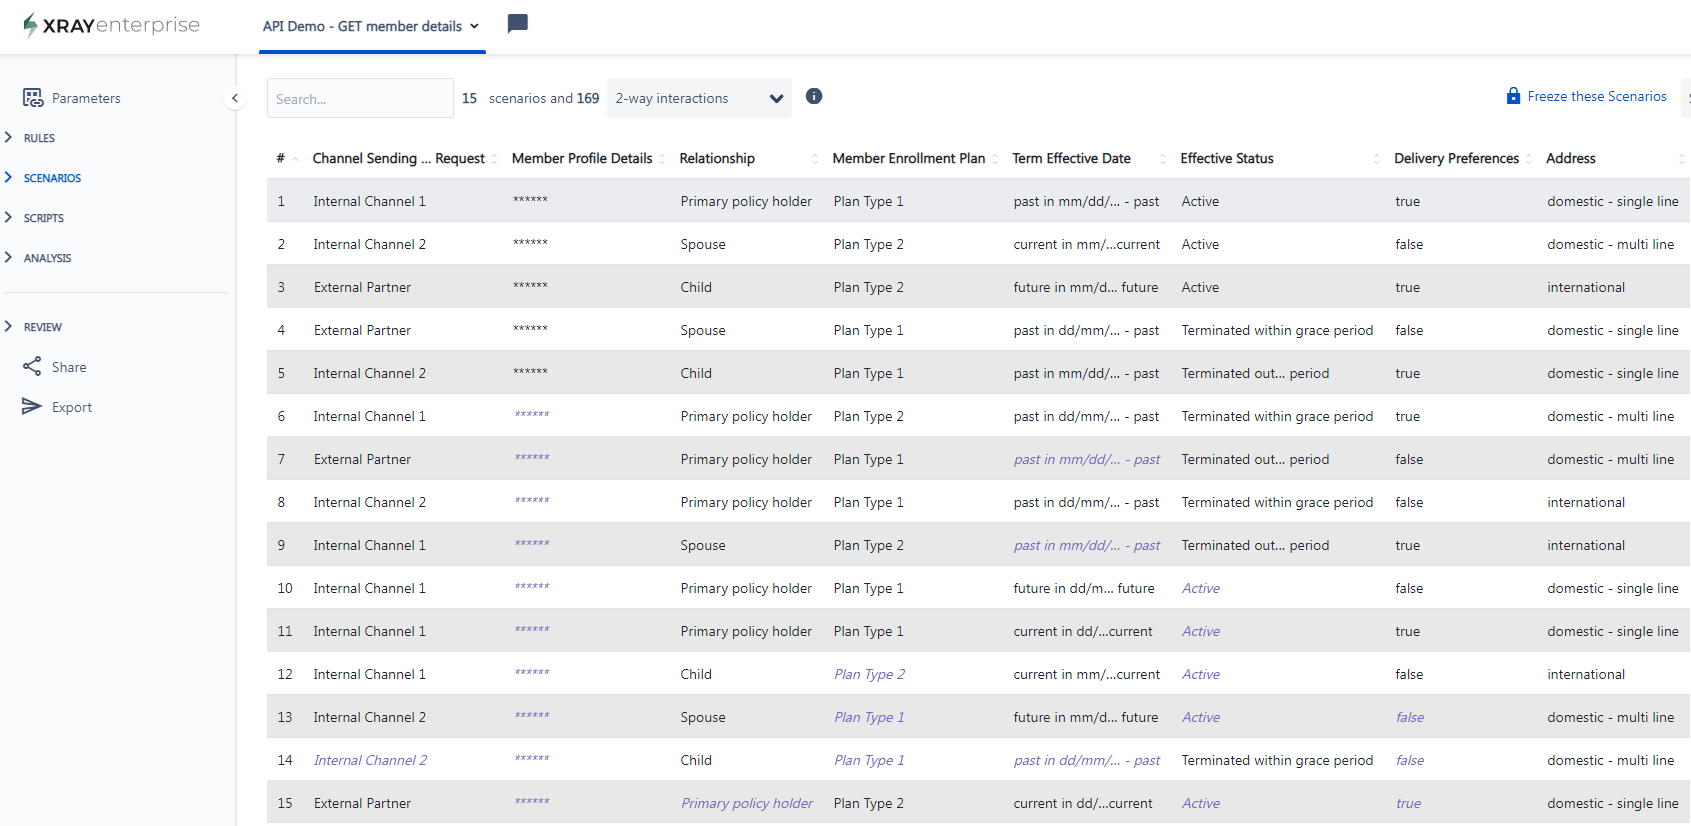
Task: Click the Effective Status column header text
Action: (1227, 158)
